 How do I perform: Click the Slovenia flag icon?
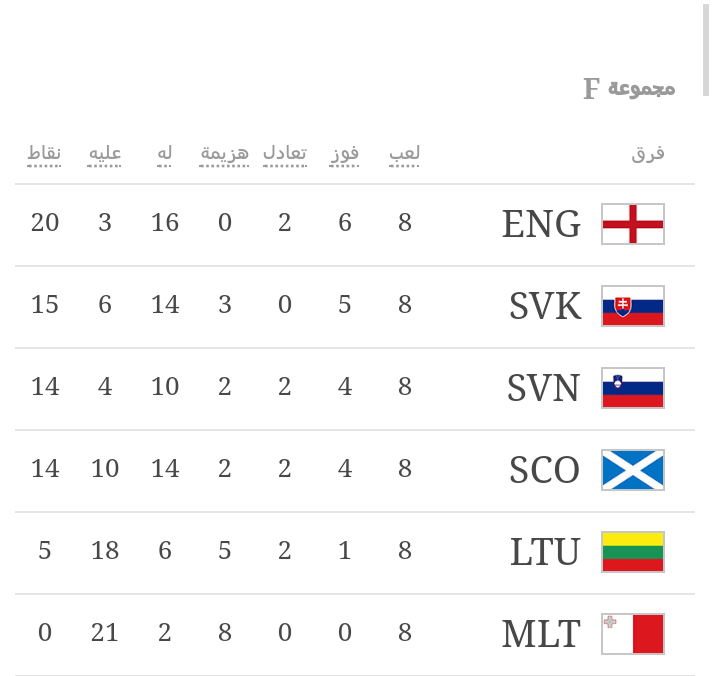click(632, 388)
